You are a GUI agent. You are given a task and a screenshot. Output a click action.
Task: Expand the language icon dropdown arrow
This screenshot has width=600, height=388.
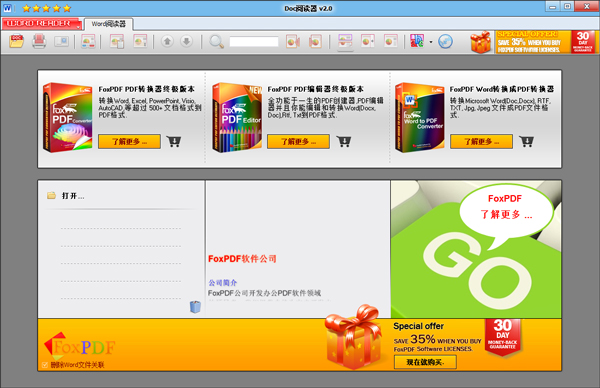(x=431, y=42)
